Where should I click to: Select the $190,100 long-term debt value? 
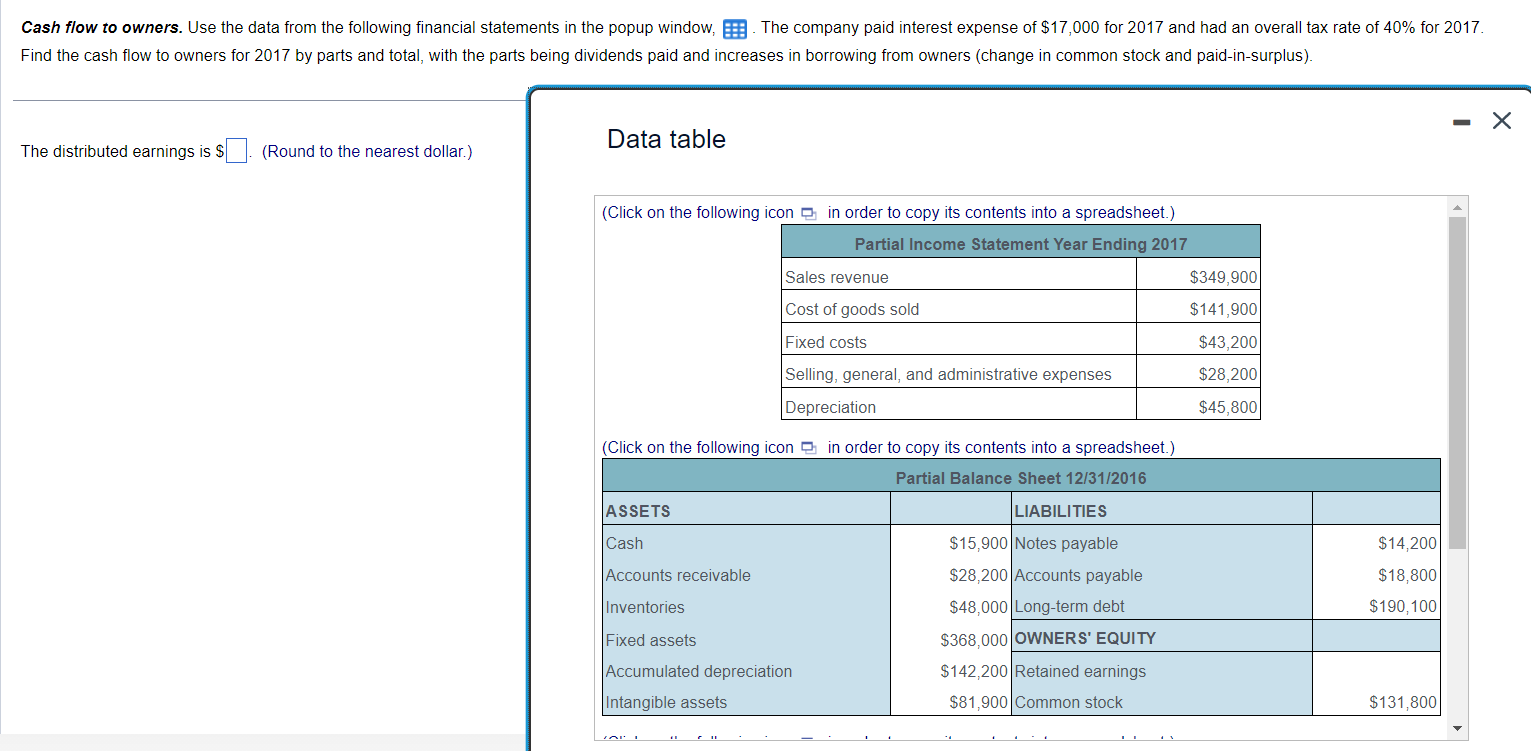(x=1403, y=606)
